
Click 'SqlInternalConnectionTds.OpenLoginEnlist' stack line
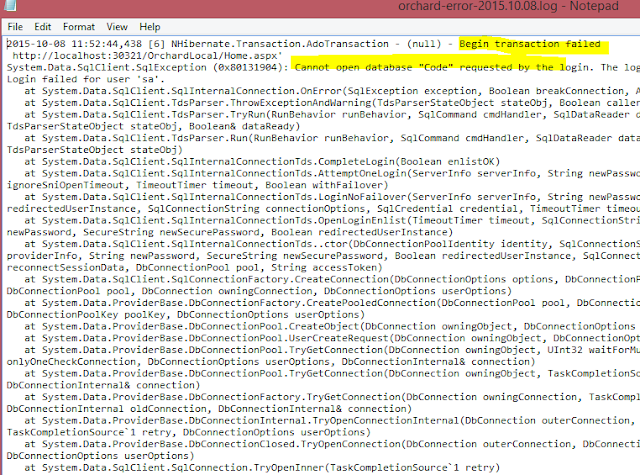[x=332, y=220]
